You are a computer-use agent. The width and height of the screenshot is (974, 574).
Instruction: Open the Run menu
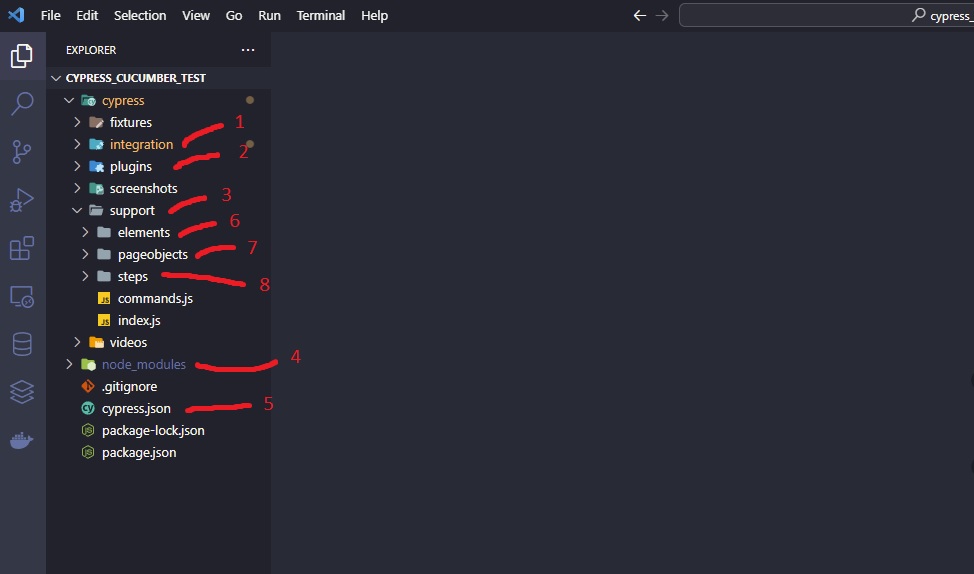point(269,16)
